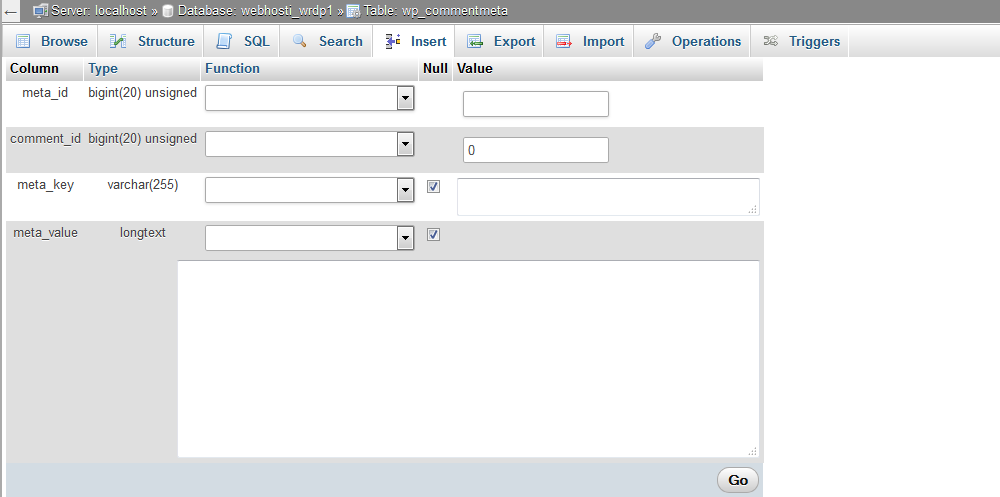Image resolution: width=1000 pixels, height=497 pixels.
Task: Switch to the Insert tab
Action: [415, 42]
